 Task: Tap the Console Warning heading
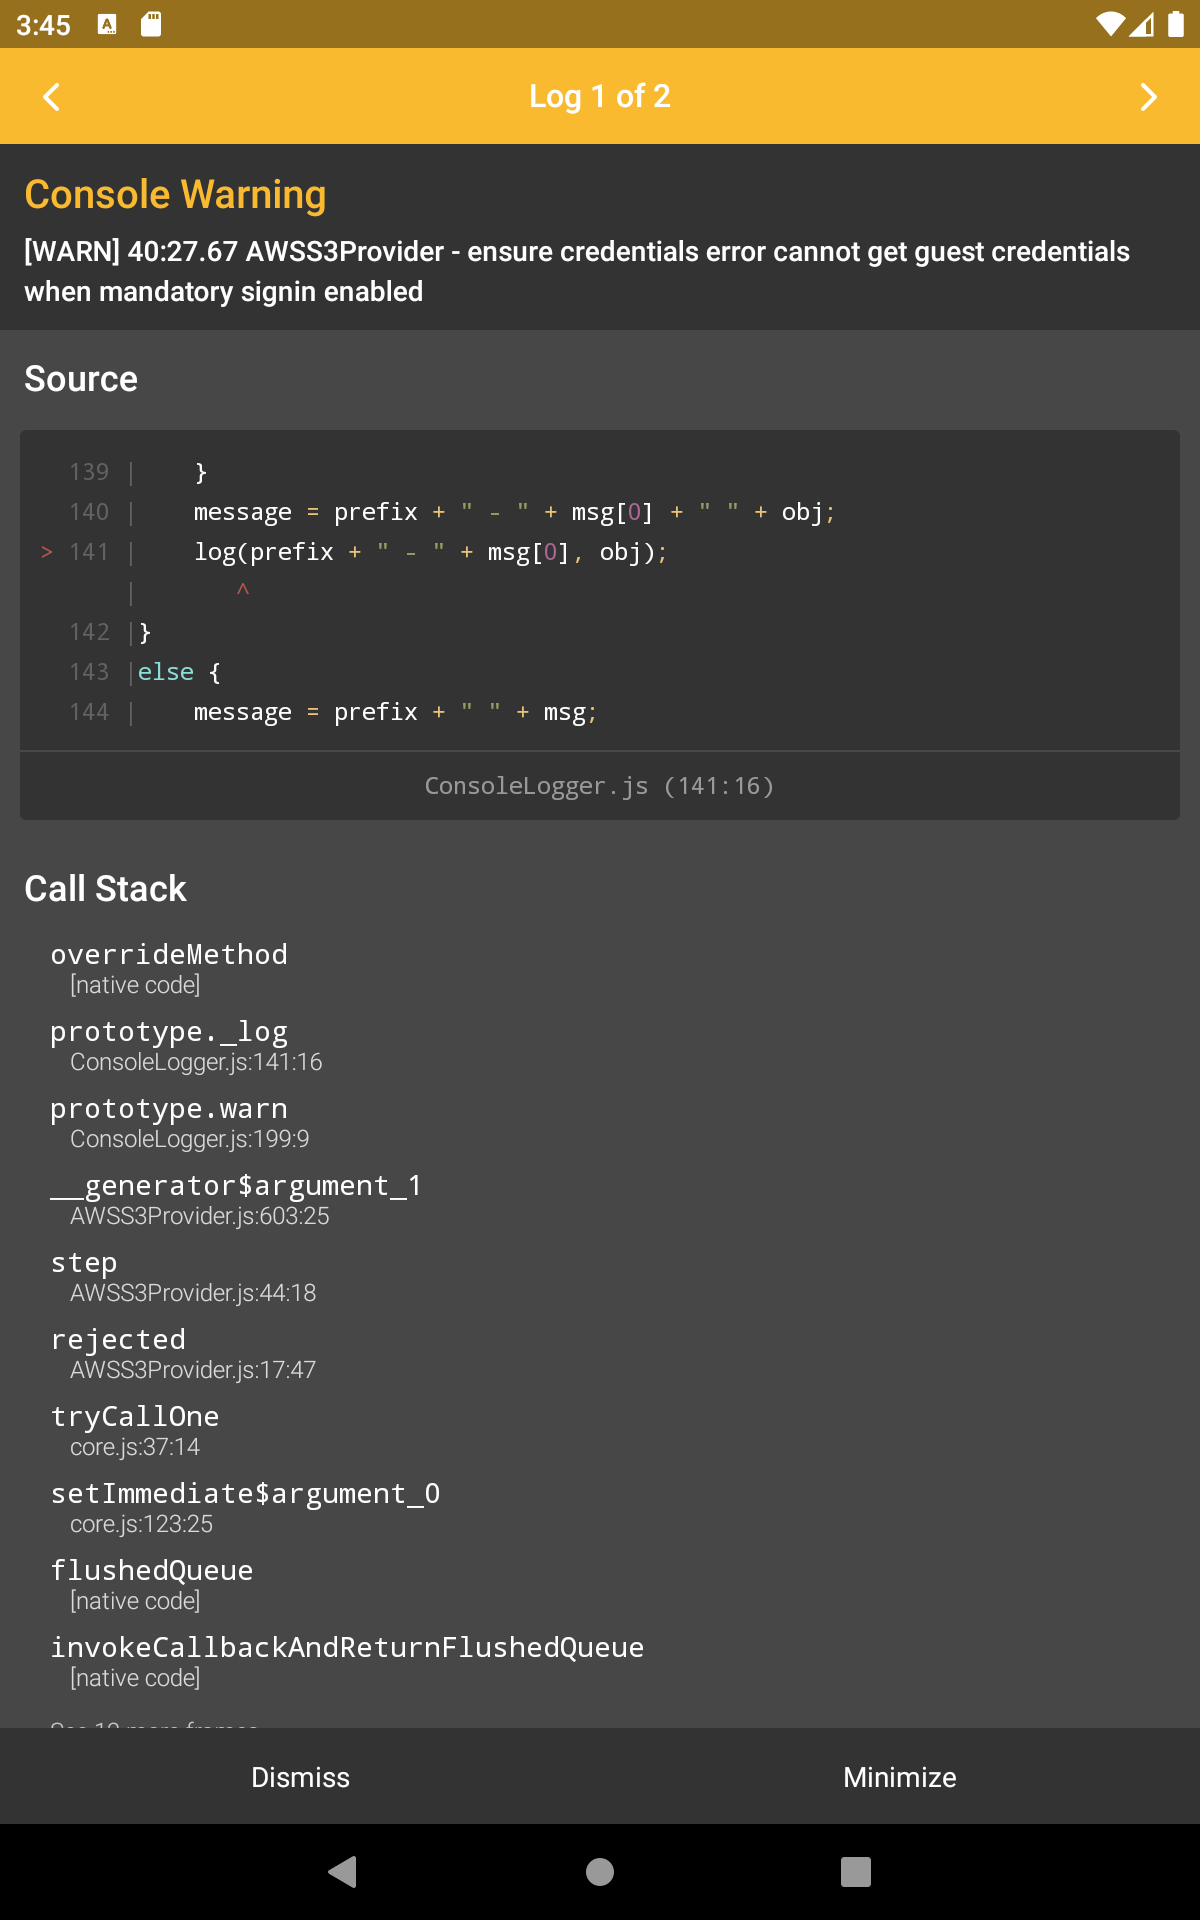coord(175,194)
